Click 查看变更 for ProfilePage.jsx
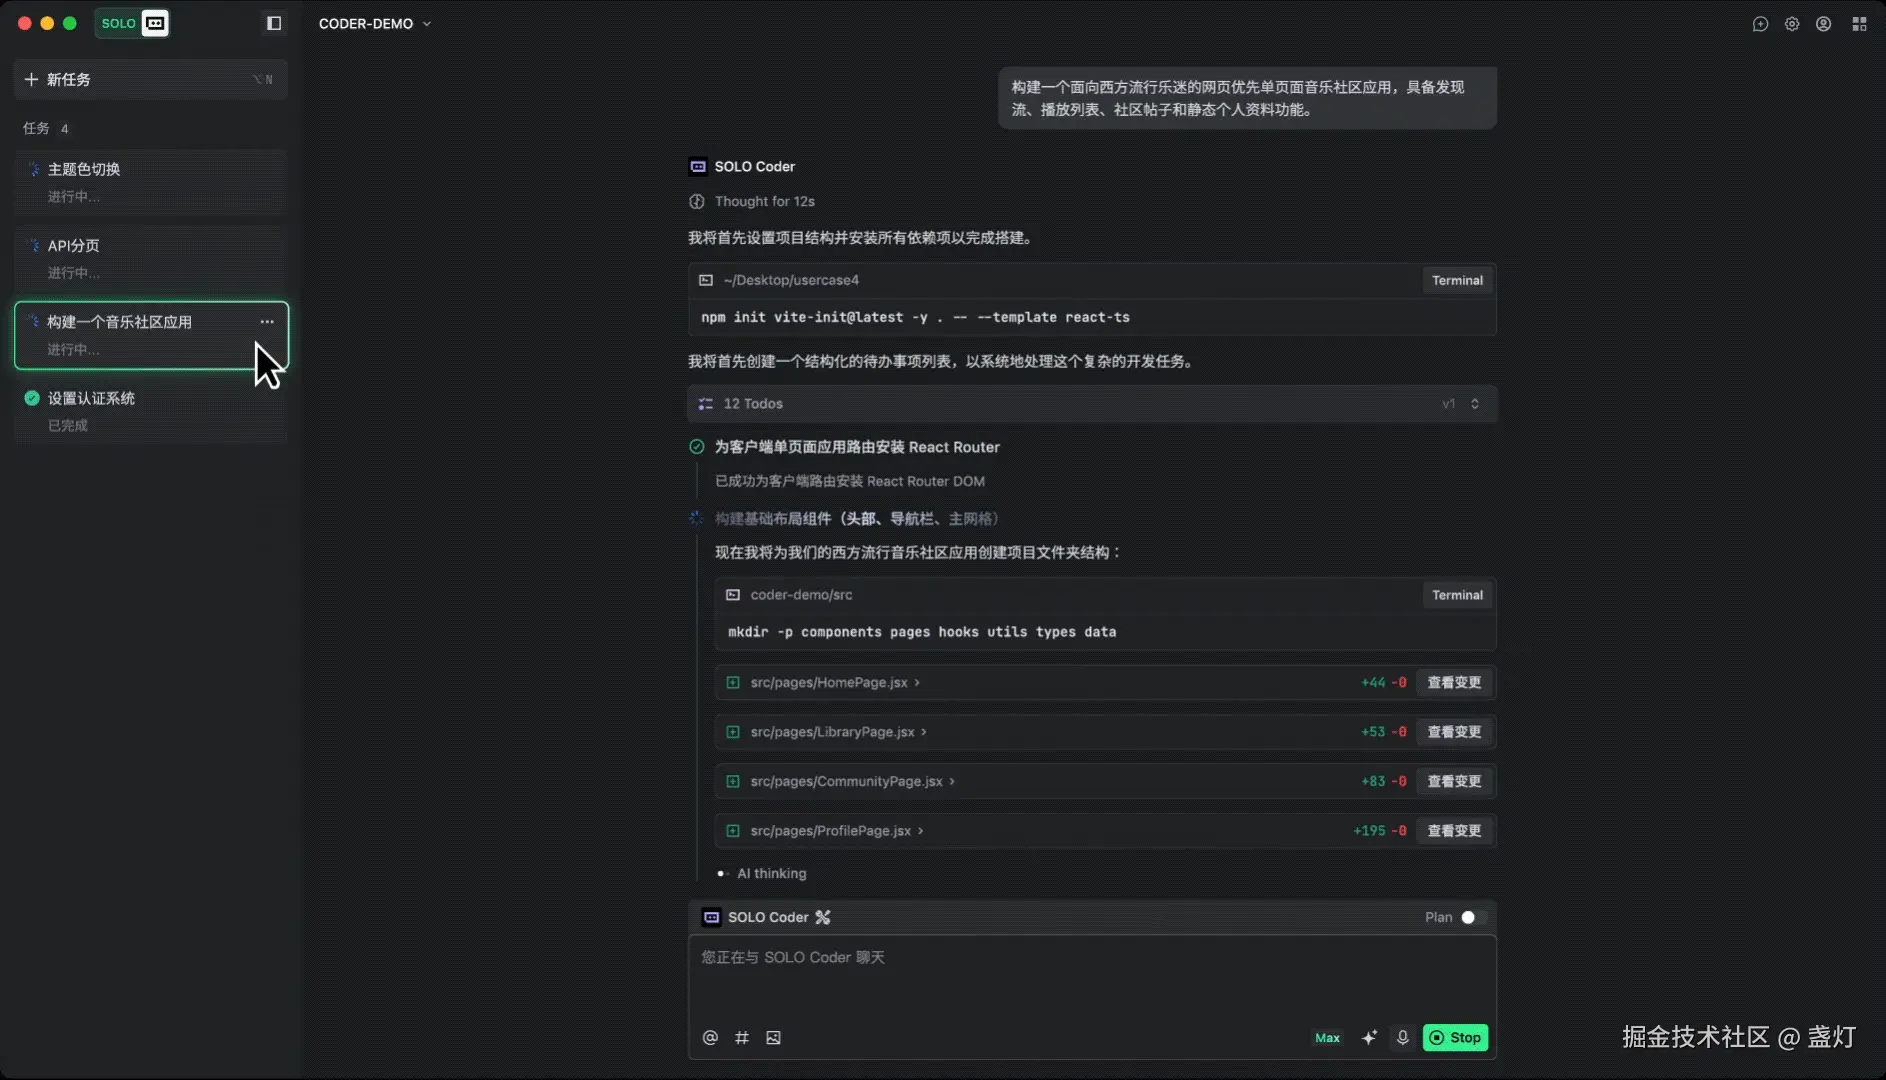Image resolution: width=1886 pixels, height=1080 pixels. pyautogui.click(x=1454, y=831)
